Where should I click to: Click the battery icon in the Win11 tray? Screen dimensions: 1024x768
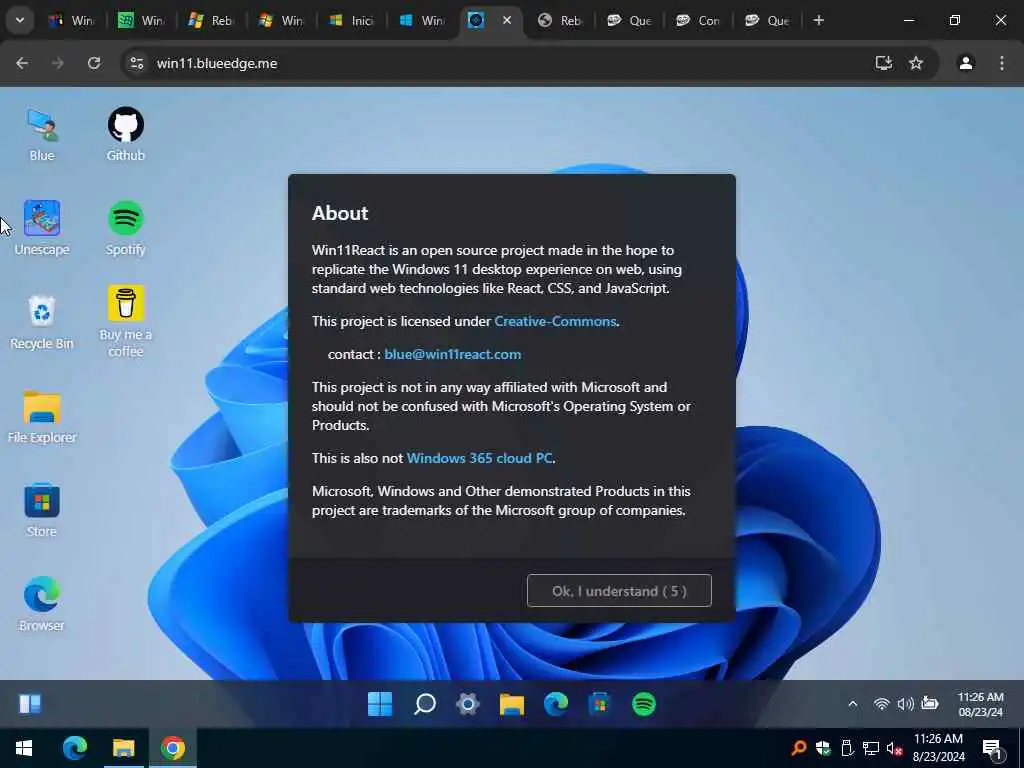click(930, 704)
